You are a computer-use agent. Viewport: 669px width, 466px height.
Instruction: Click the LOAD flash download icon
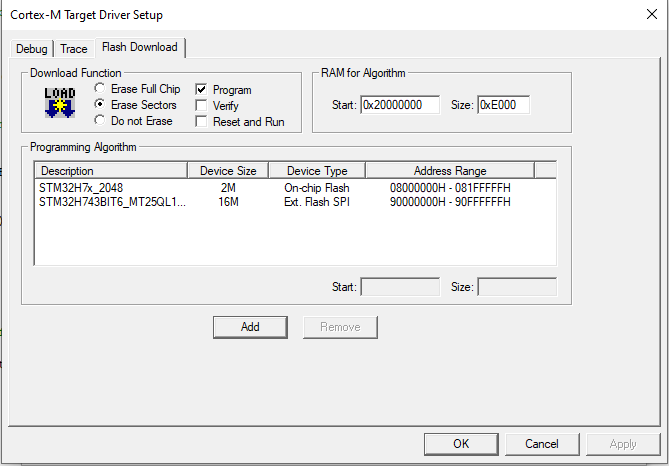(60, 103)
